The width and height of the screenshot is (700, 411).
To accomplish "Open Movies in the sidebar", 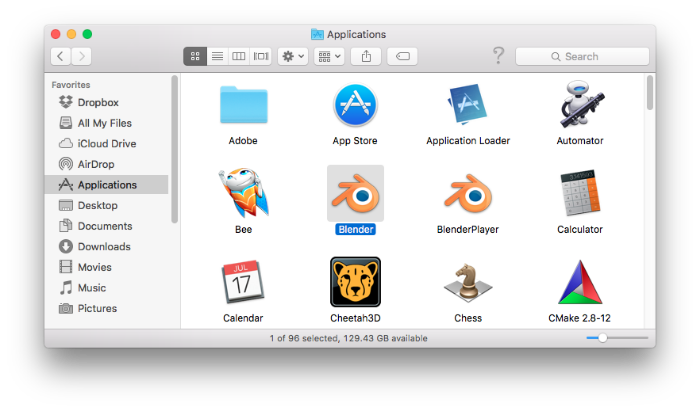I will click(x=107, y=267).
